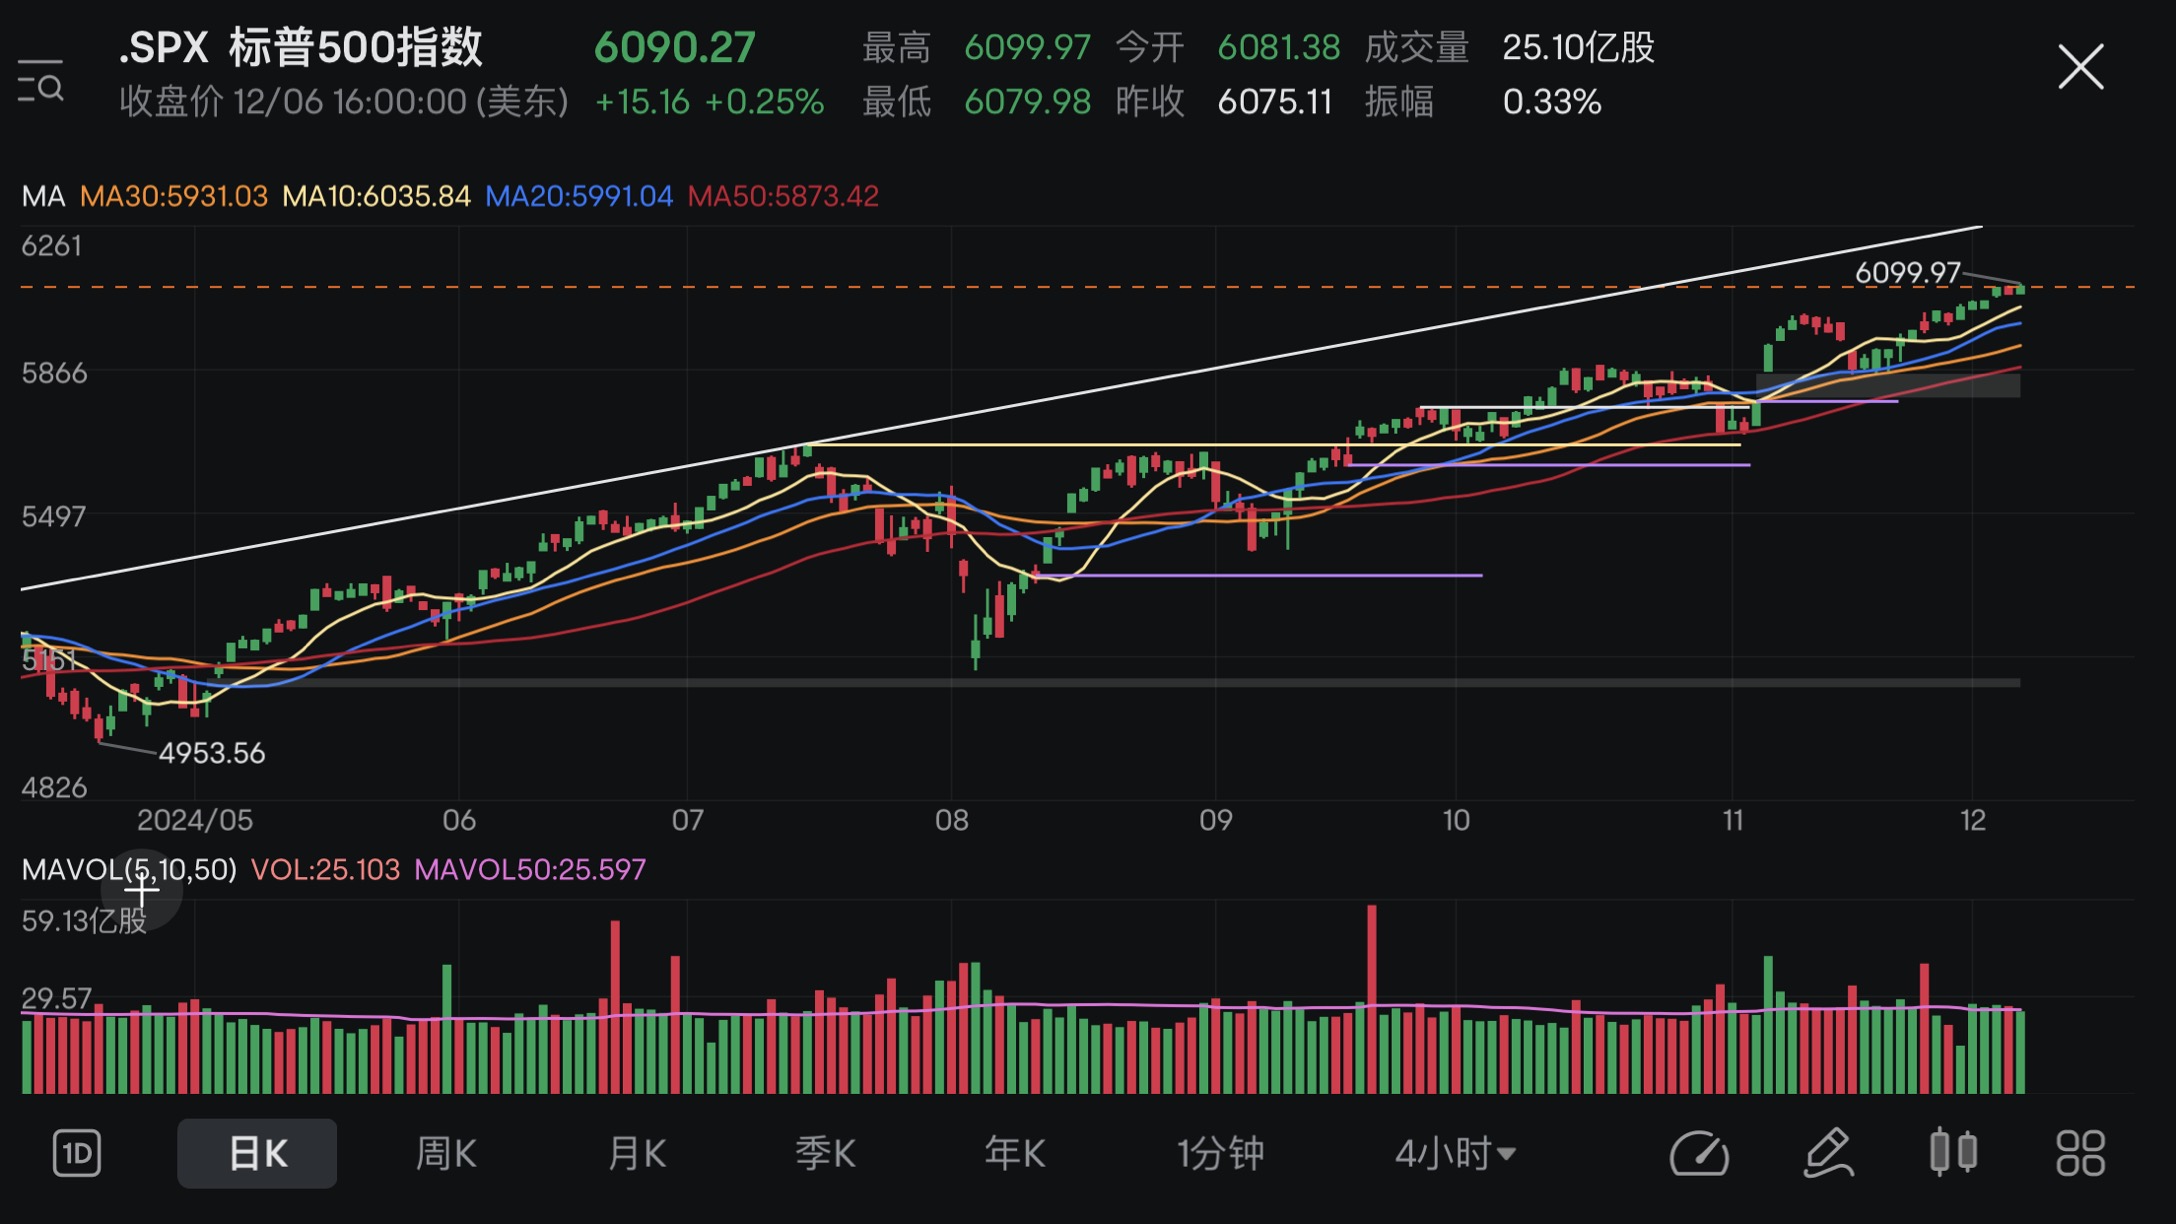Tap the crosshair plus cursor marker
Screen dimensions: 2176x1224
pyautogui.click(x=142, y=889)
